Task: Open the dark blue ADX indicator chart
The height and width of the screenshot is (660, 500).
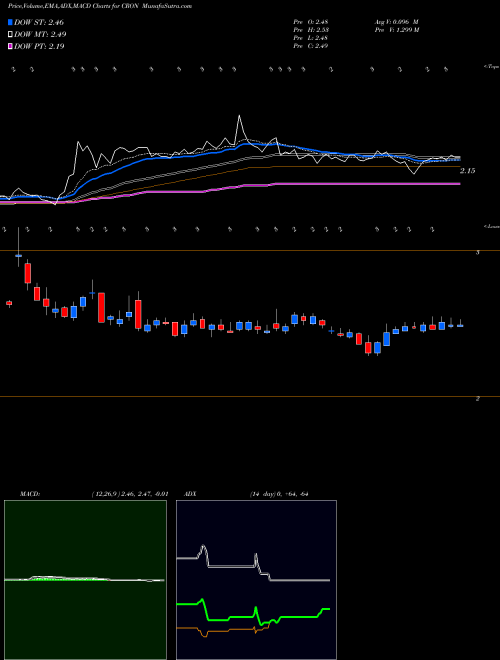Action: pyautogui.click(x=256, y=580)
